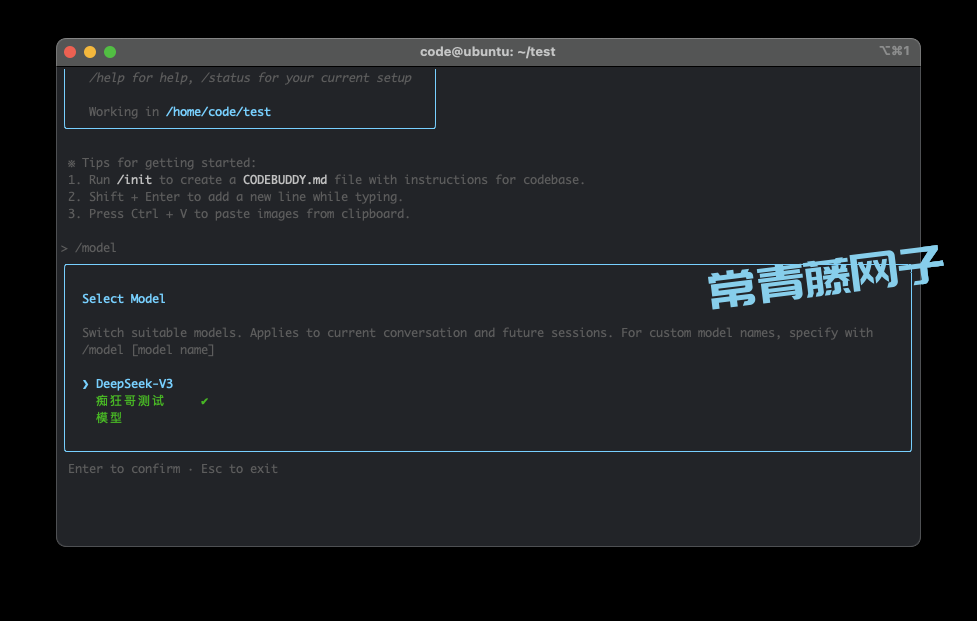Click the Select Model heading
The width and height of the screenshot is (977, 621).
[x=124, y=299]
